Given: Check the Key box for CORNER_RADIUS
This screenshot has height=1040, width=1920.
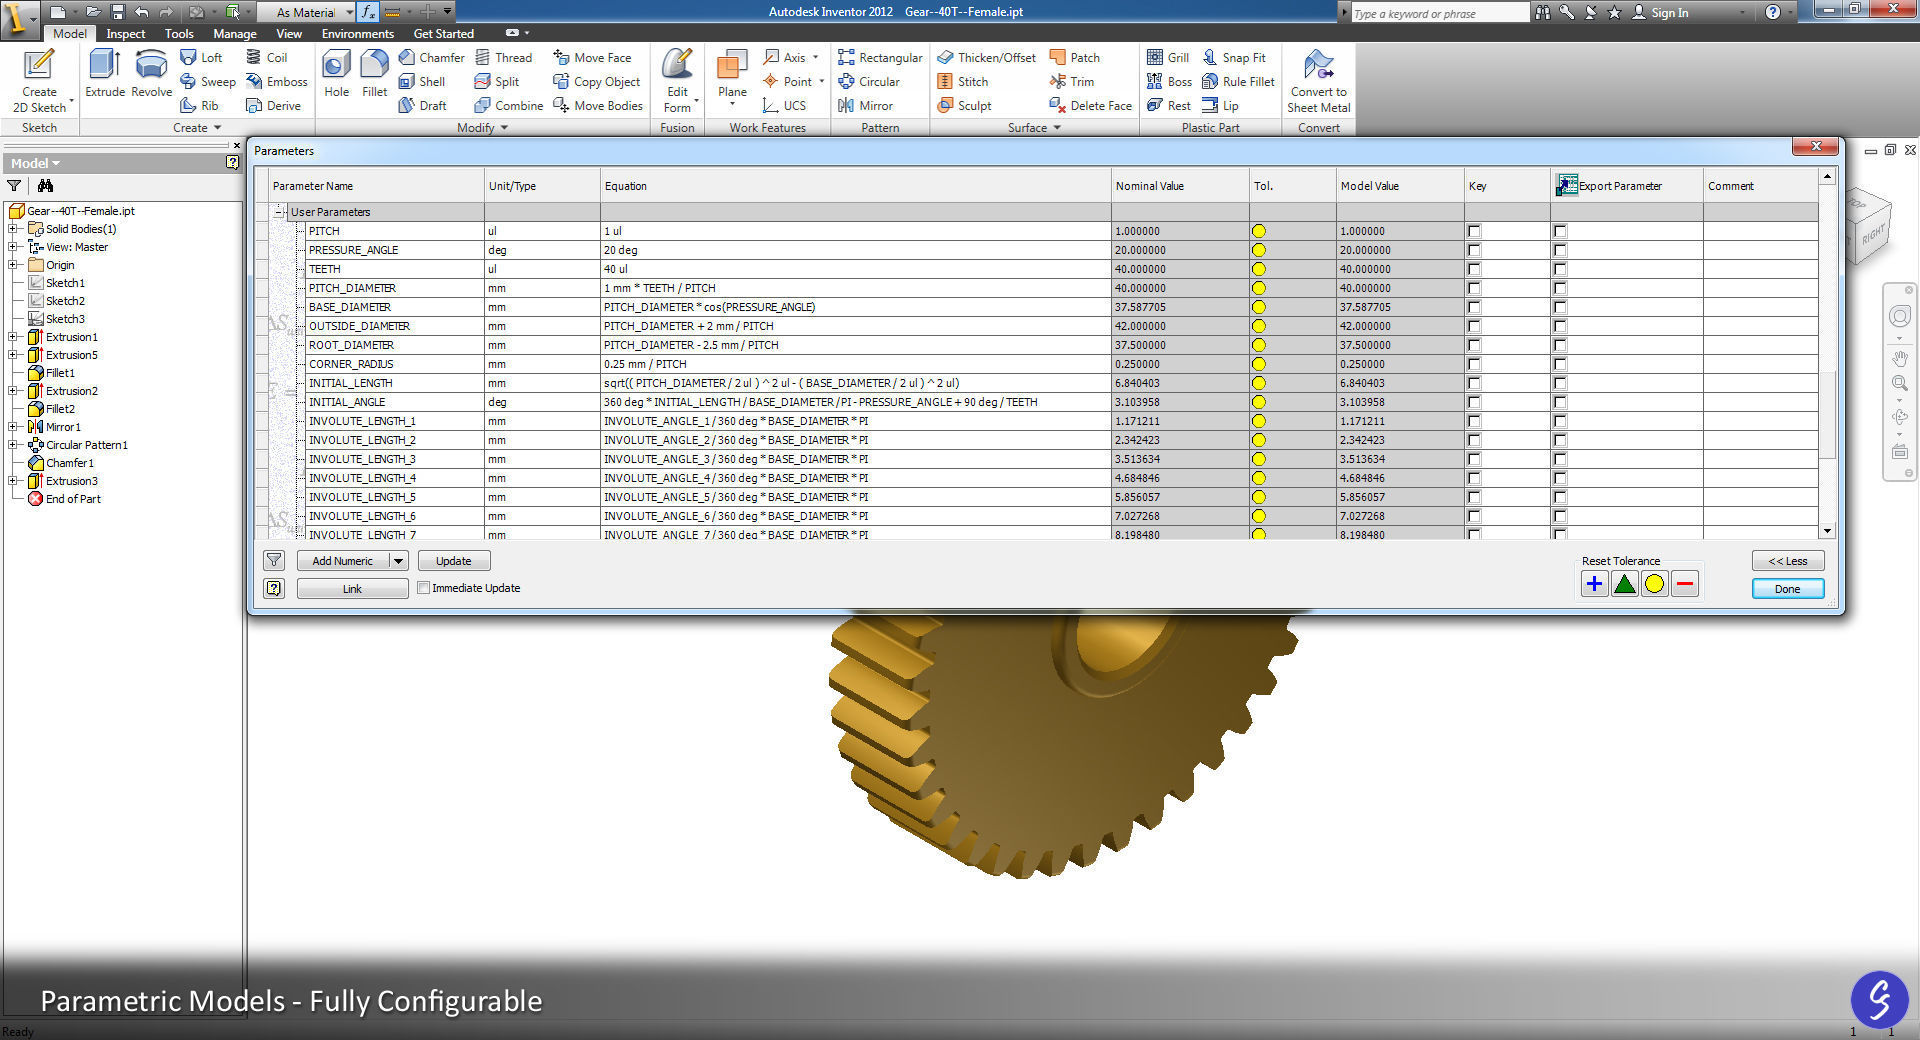Looking at the screenshot, I should (1474, 364).
